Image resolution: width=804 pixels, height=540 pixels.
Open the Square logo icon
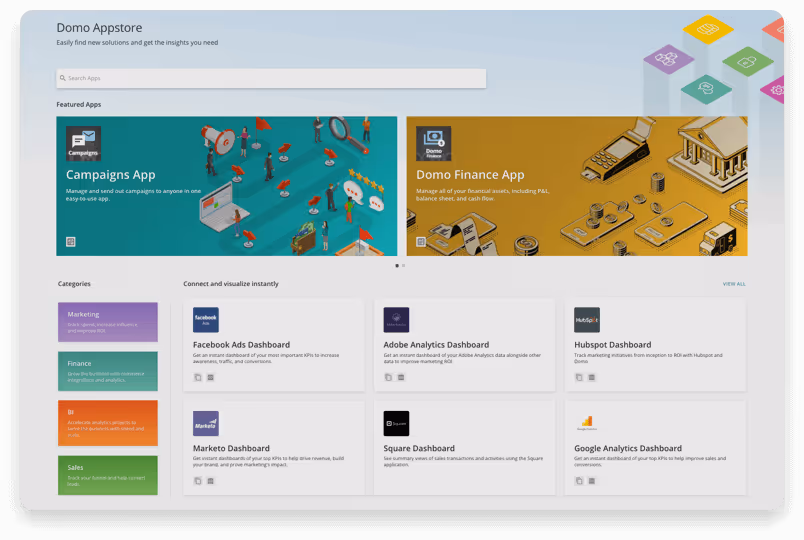point(396,424)
